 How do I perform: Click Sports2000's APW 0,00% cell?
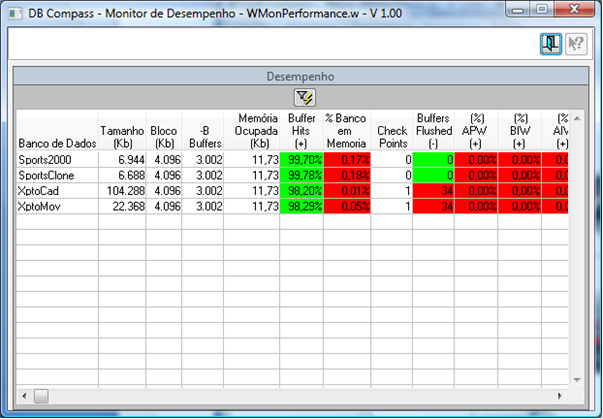(x=476, y=160)
